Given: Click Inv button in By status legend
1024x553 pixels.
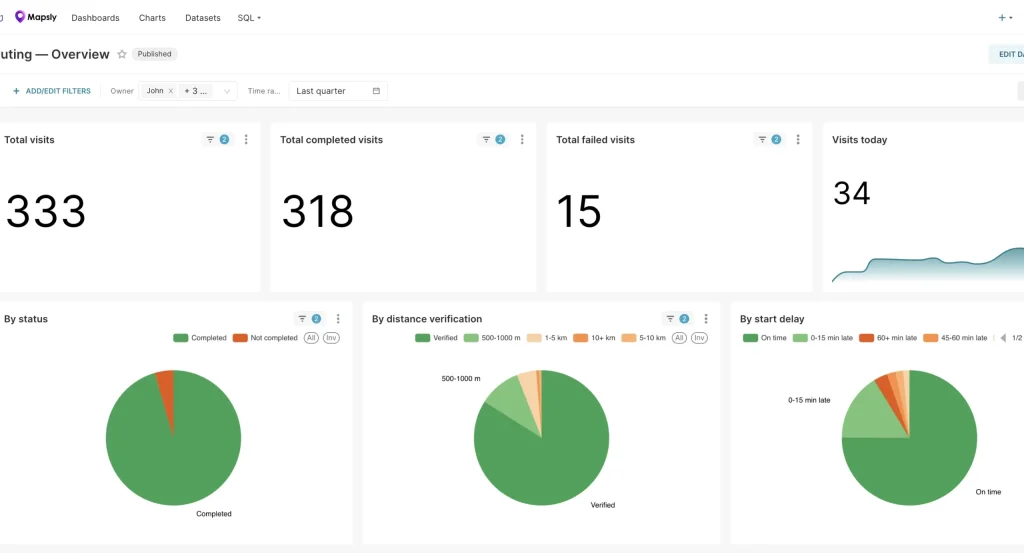Looking at the screenshot, I should (331, 338).
